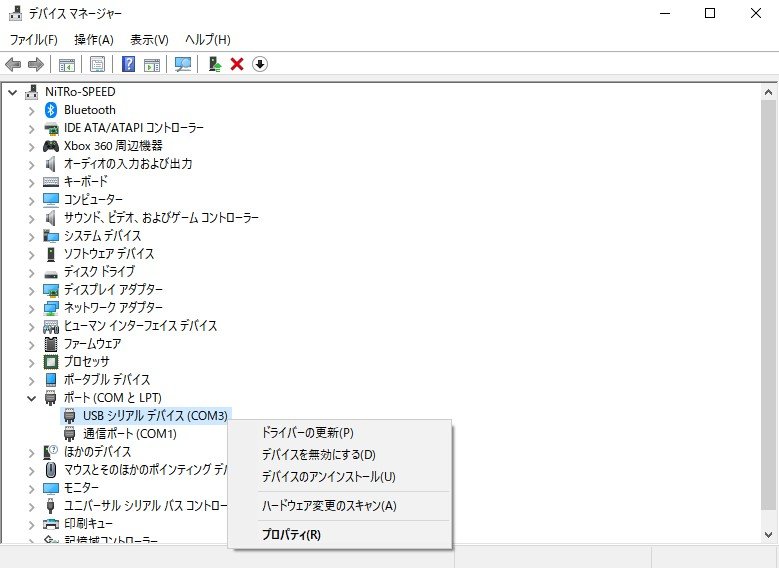Viewport: 779px width, 568px height.
Task: Open the ヘルプ(H) menu
Action: tap(208, 39)
